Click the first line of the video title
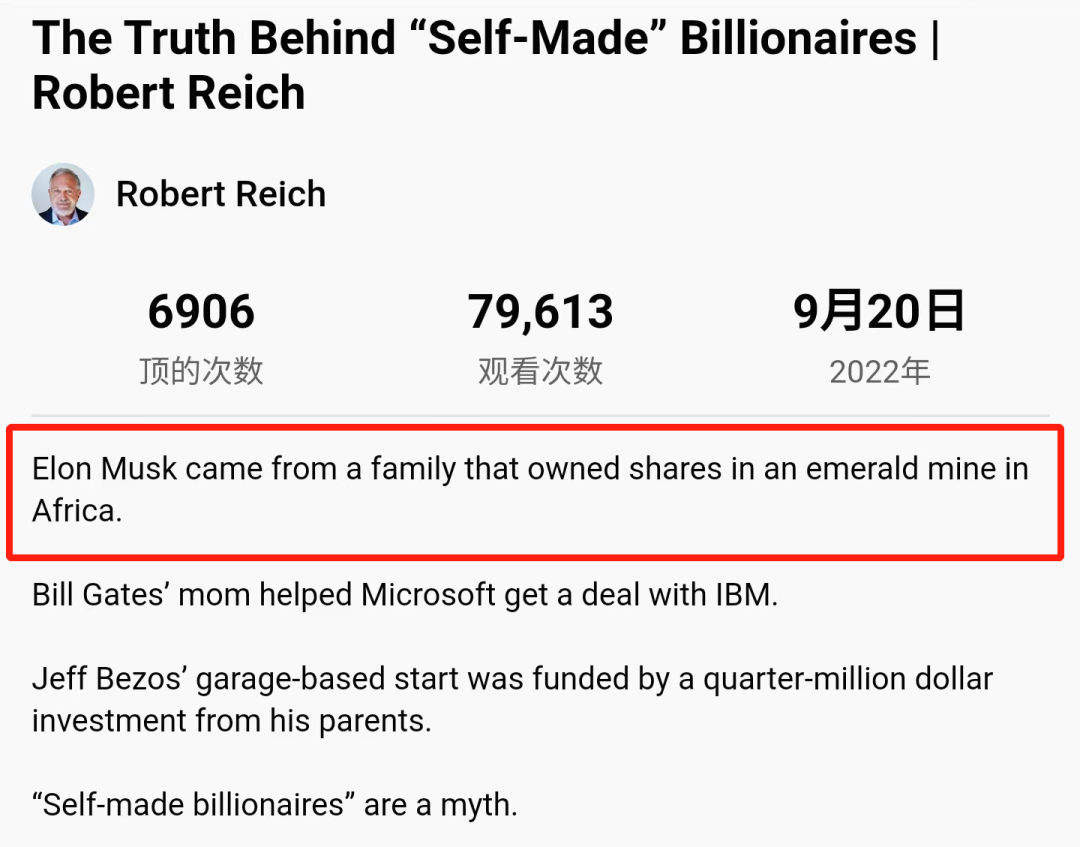The width and height of the screenshot is (1080, 847). (x=486, y=39)
